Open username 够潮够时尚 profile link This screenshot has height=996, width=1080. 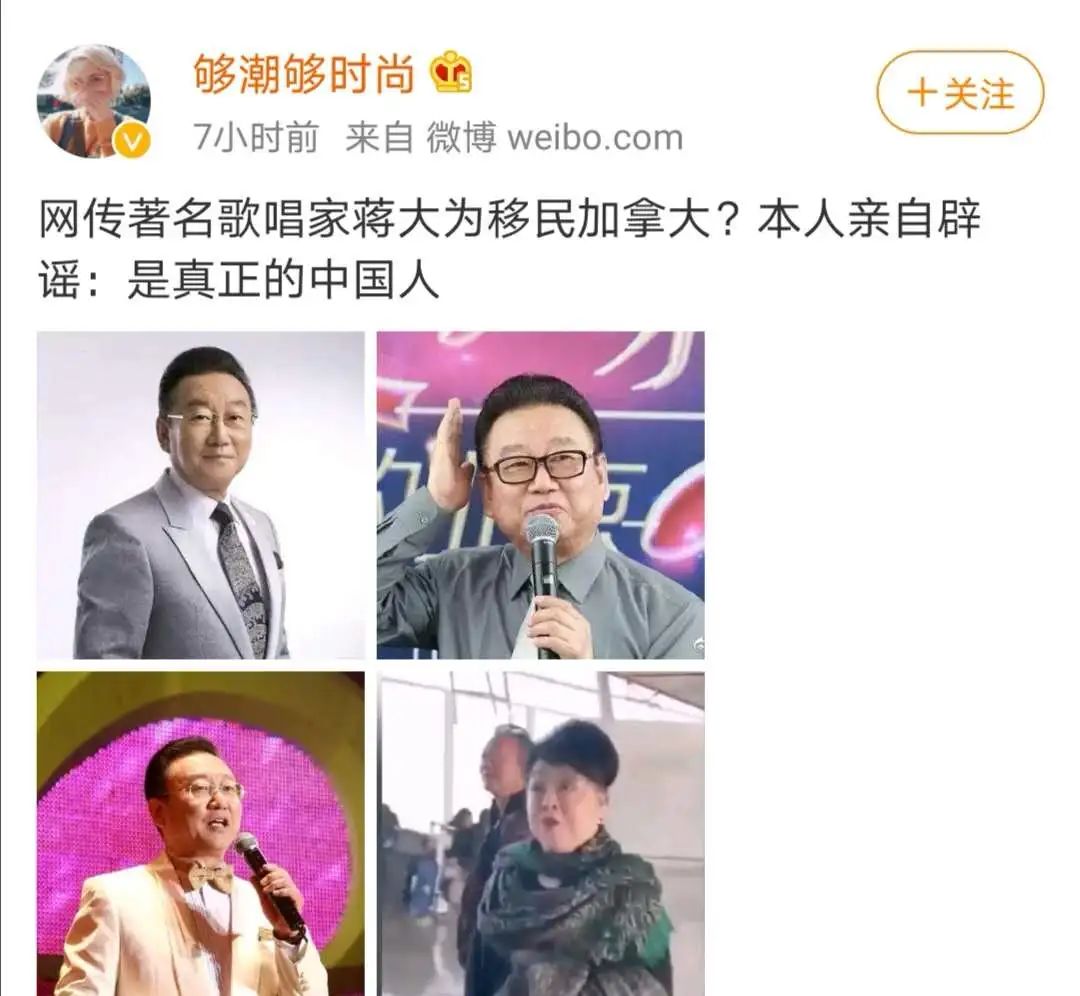coord(304,74)
